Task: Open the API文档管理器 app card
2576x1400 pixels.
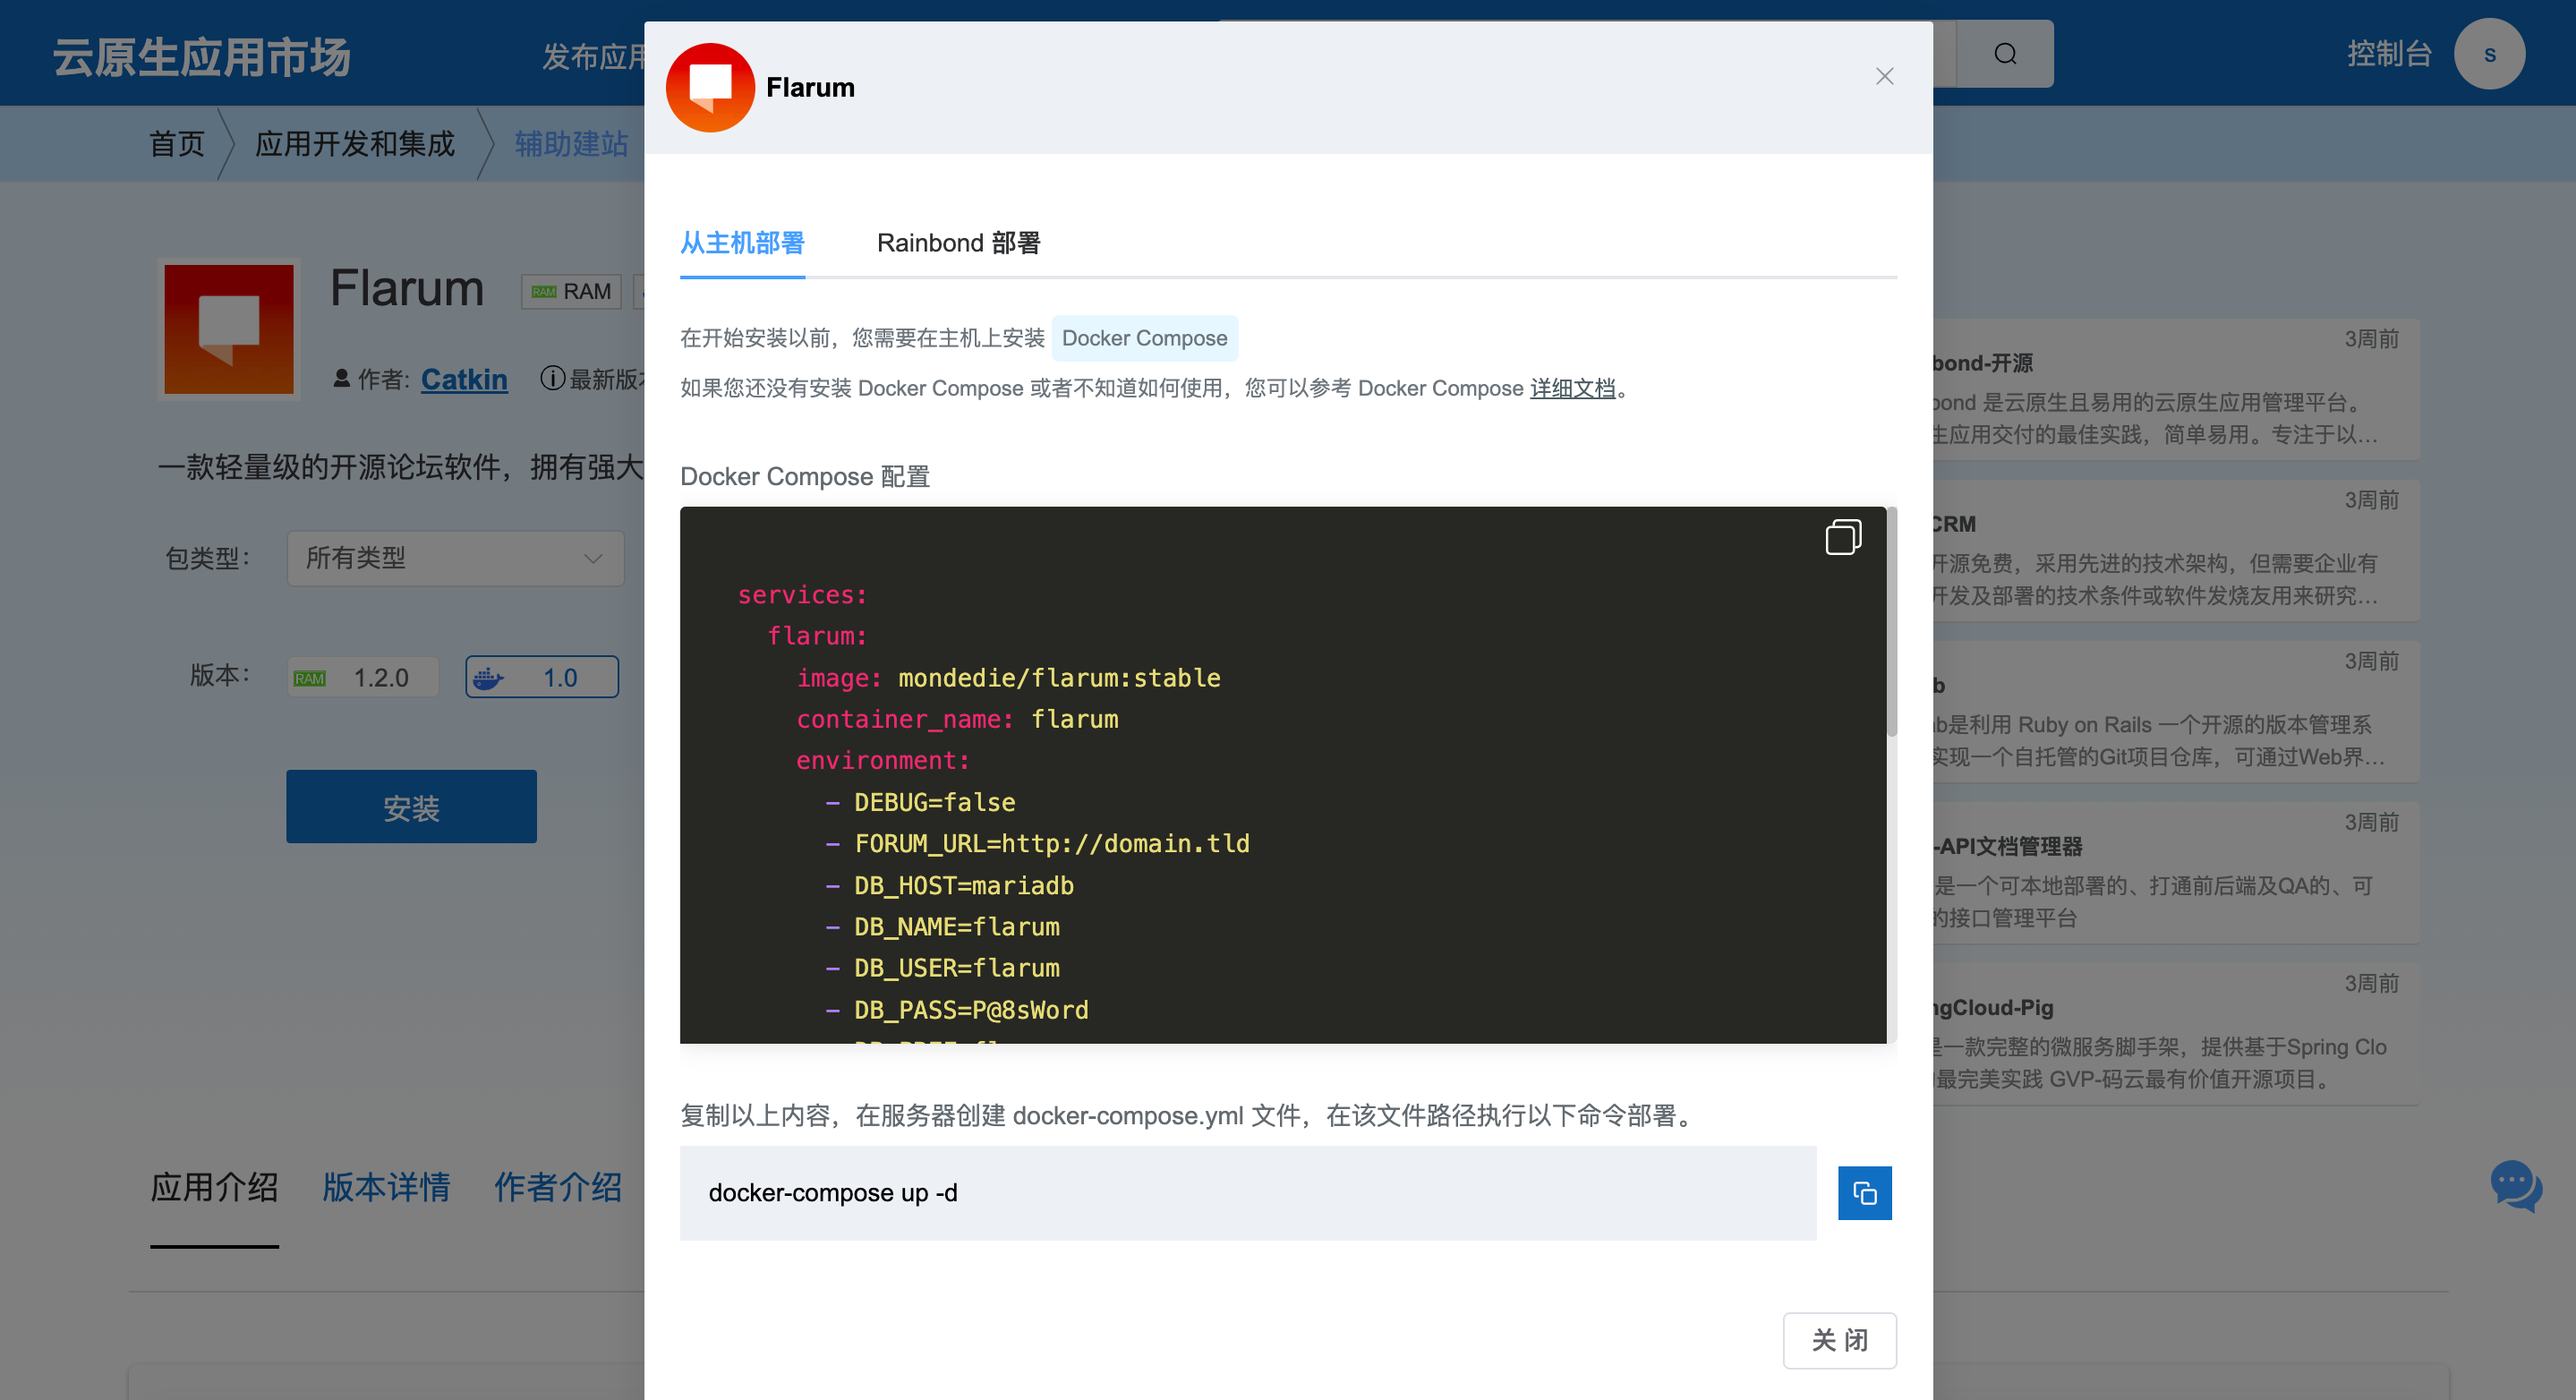Action: click(x=2175, y=873)
